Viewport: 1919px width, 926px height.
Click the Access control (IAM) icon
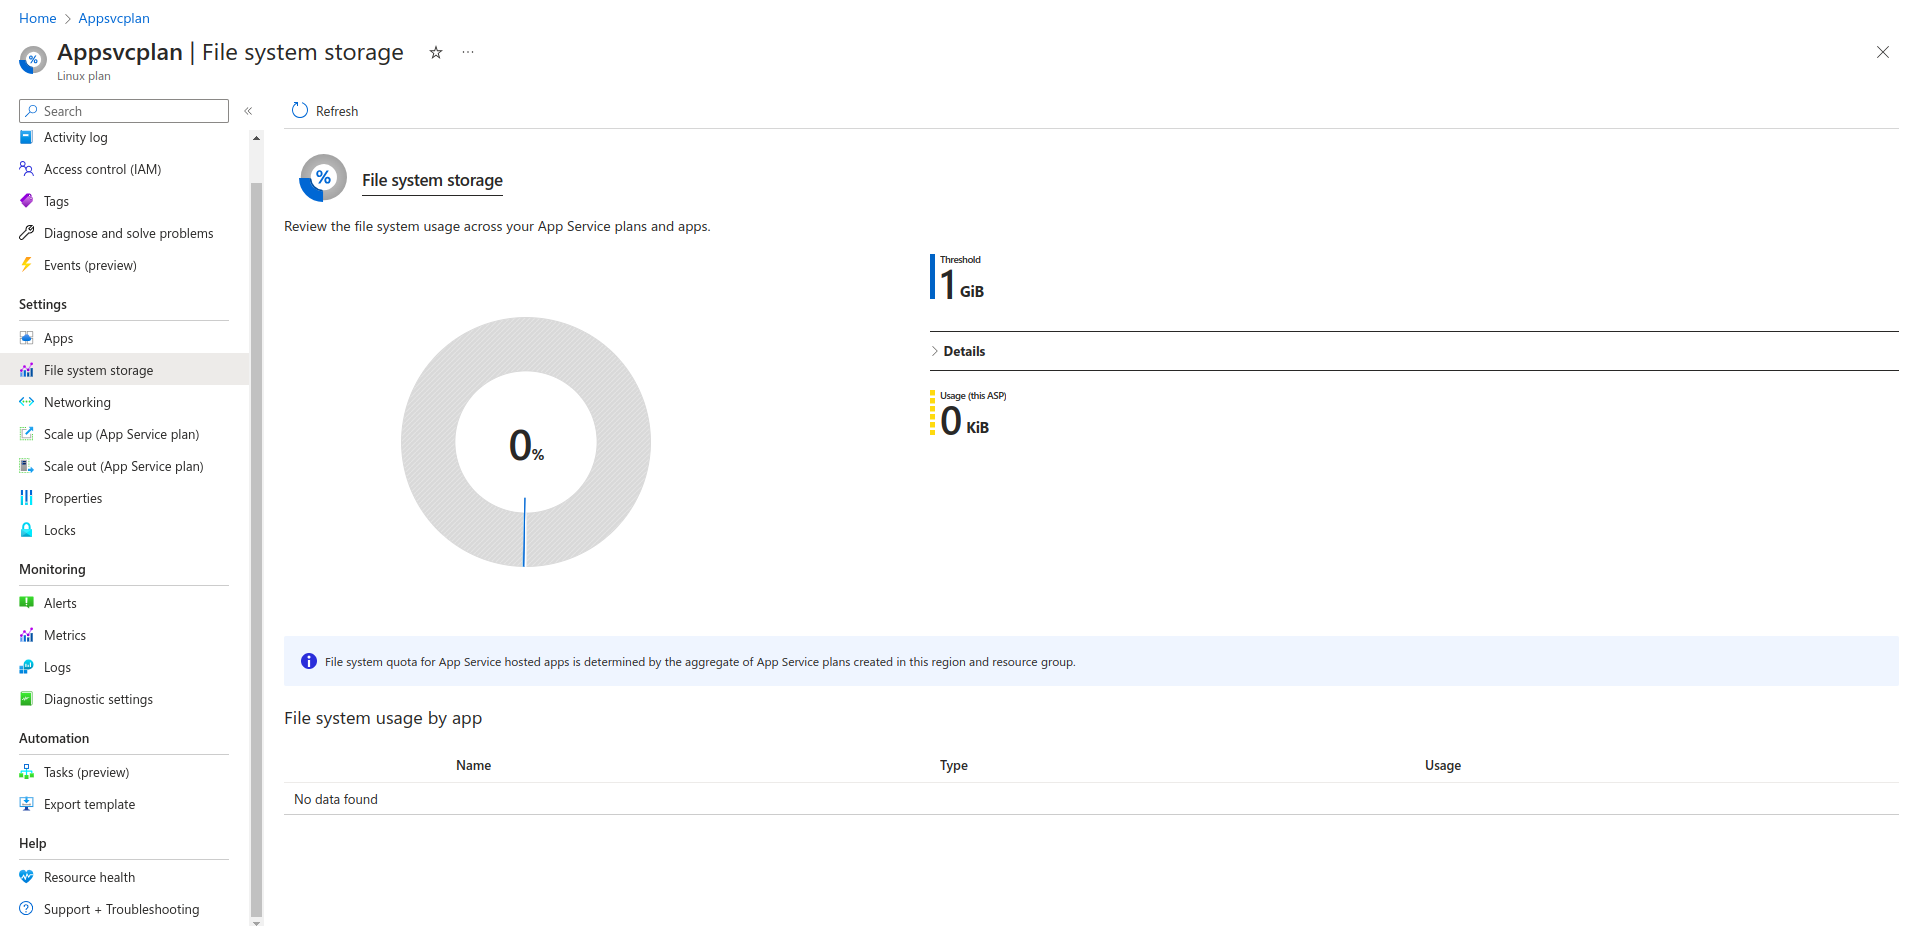click(x=27, y=169)
